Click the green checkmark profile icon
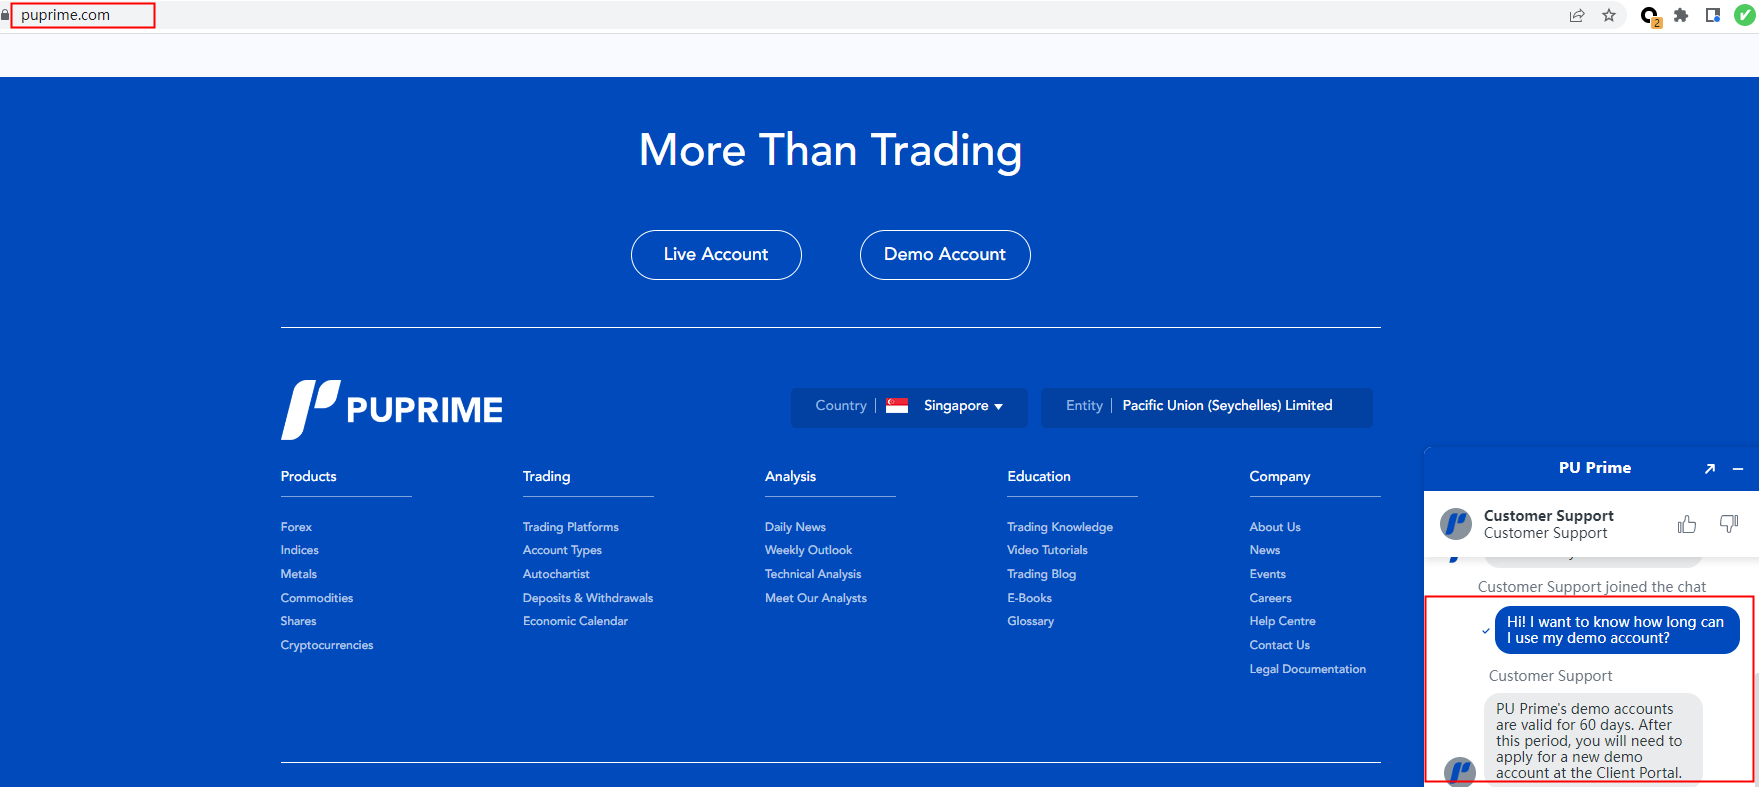This screenshot has width=1759, height=787. point(1745,15)
